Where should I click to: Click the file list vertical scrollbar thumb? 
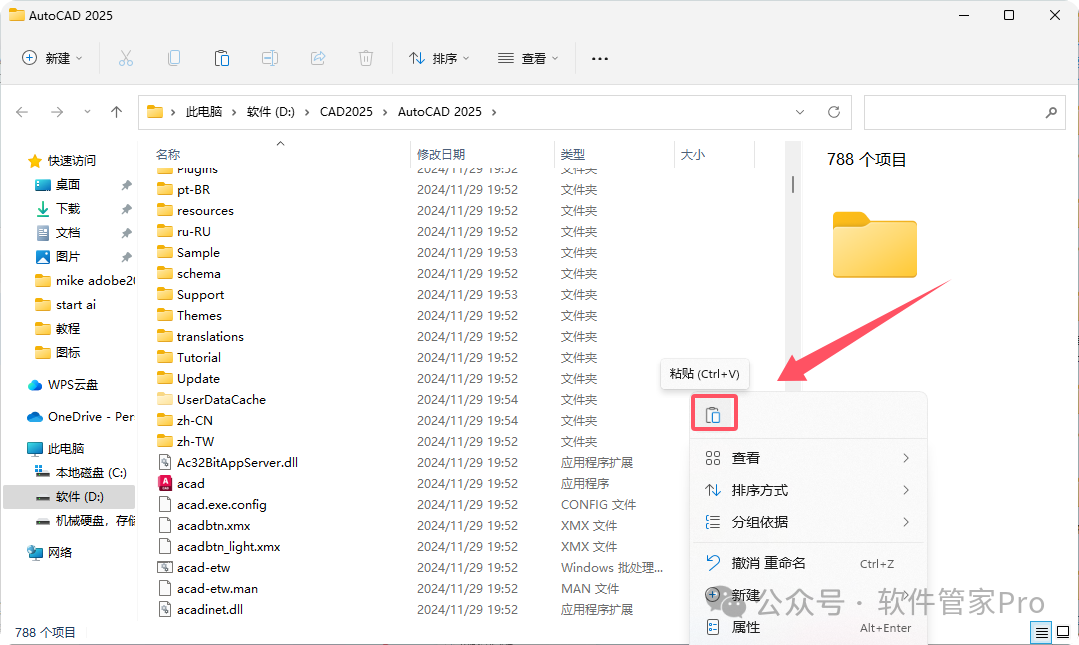[x=793, y=184]
